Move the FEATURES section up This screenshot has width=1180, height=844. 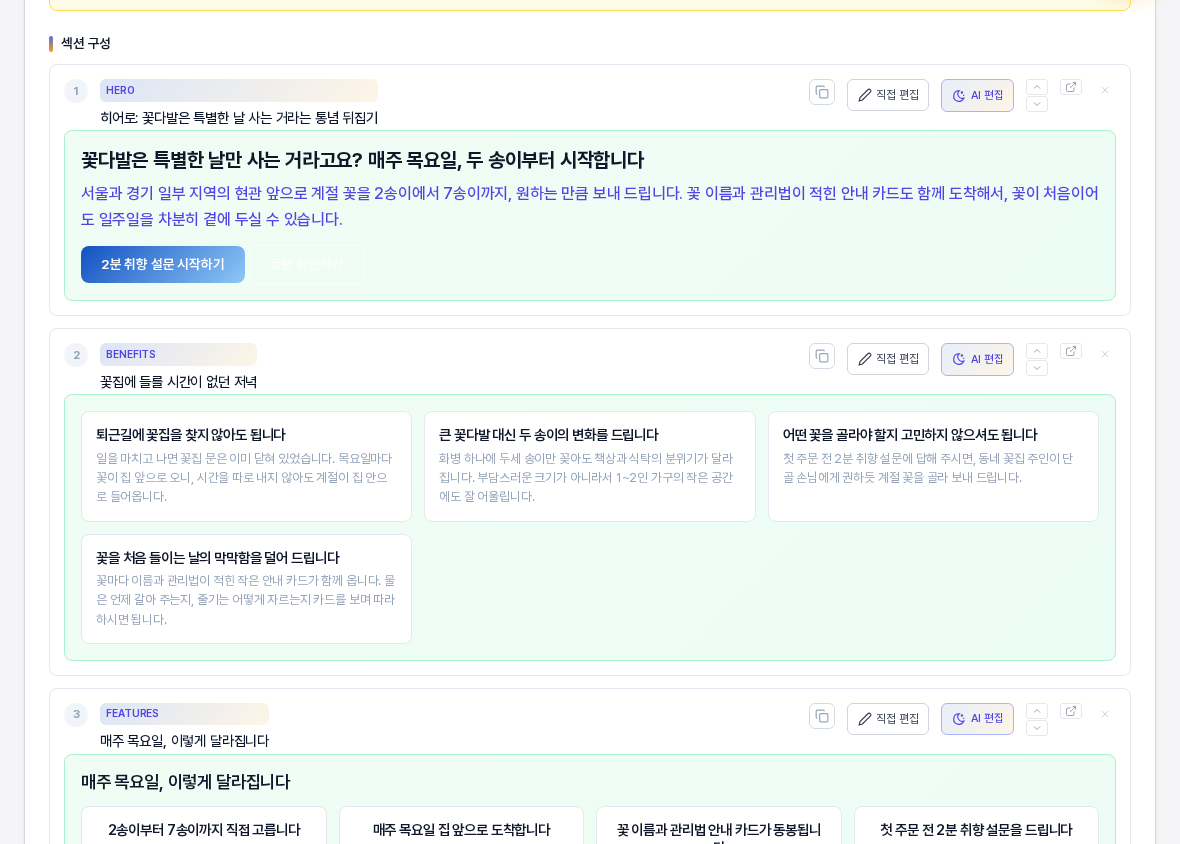pyautogui.click(x=1037, y=711)
